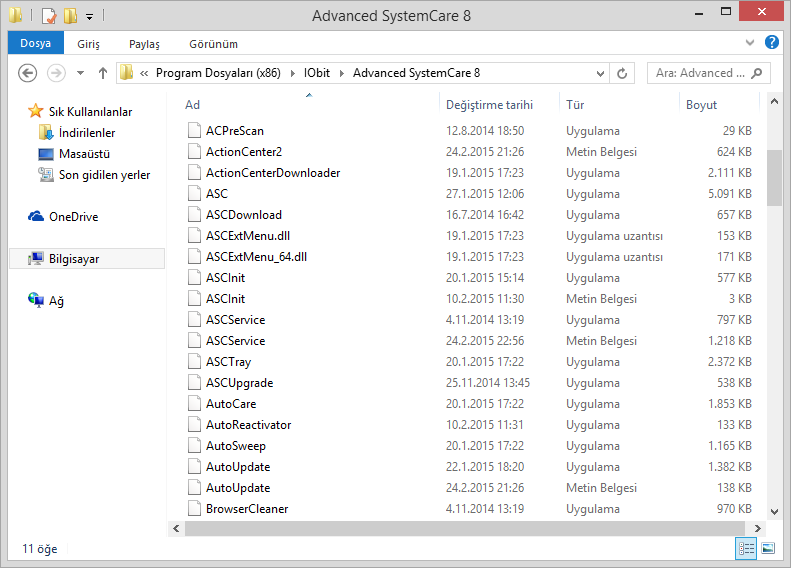Refresh the current folder view
This screenshot has height=568, width=791.
pyautogui.click(x=623, y=73)
